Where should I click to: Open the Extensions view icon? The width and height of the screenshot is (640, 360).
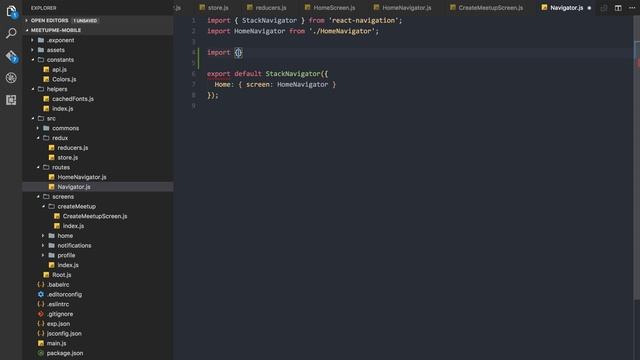(x=11, y=100)
